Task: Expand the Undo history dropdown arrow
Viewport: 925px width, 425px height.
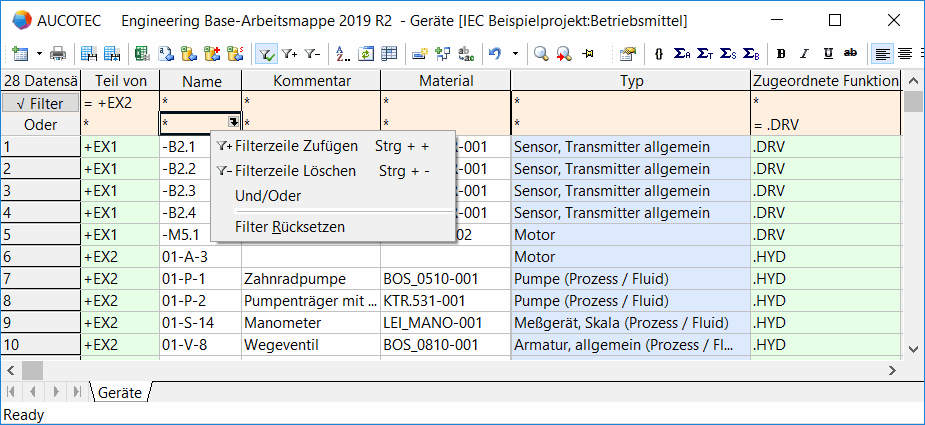Action: [515, 54]
